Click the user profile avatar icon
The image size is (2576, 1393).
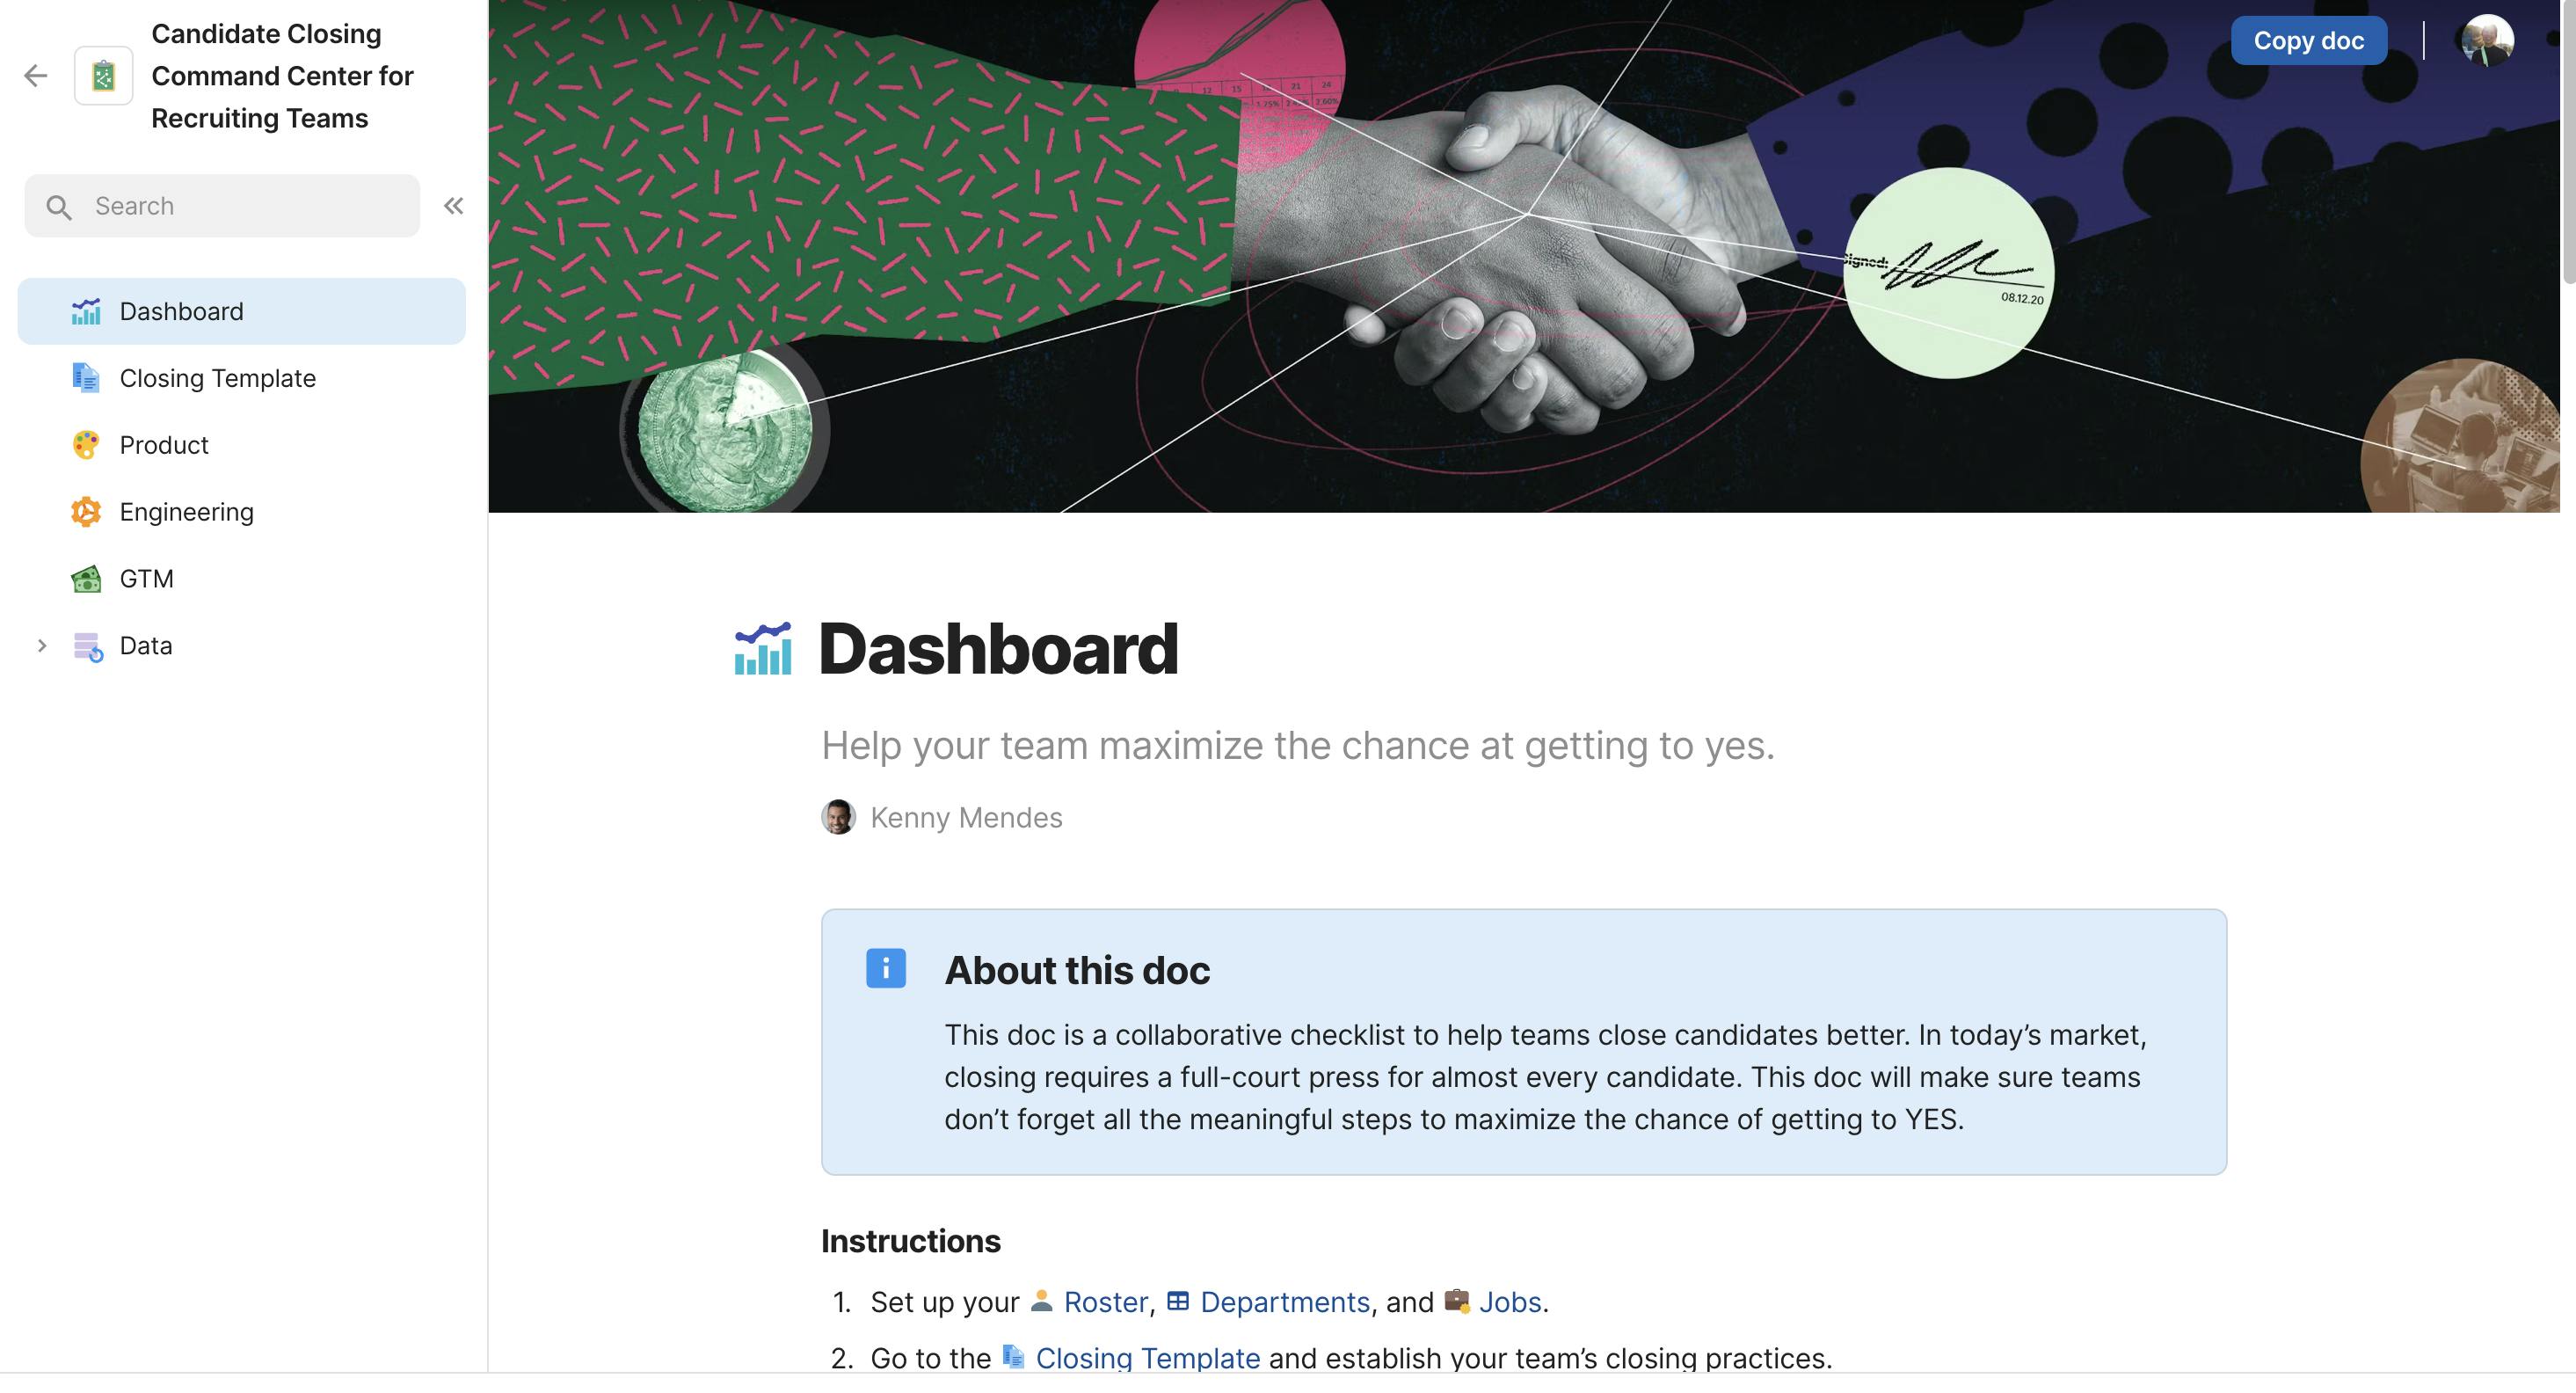2490,38
